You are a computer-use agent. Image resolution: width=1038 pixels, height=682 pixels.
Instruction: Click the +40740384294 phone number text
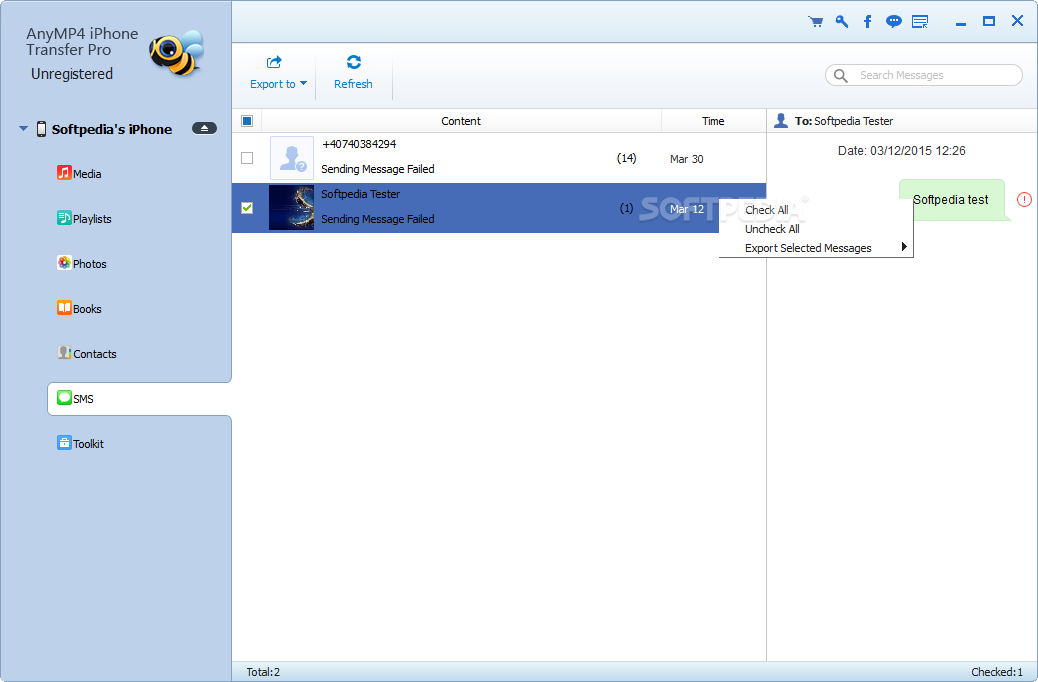pyautogui.click(x=359, y=144)
